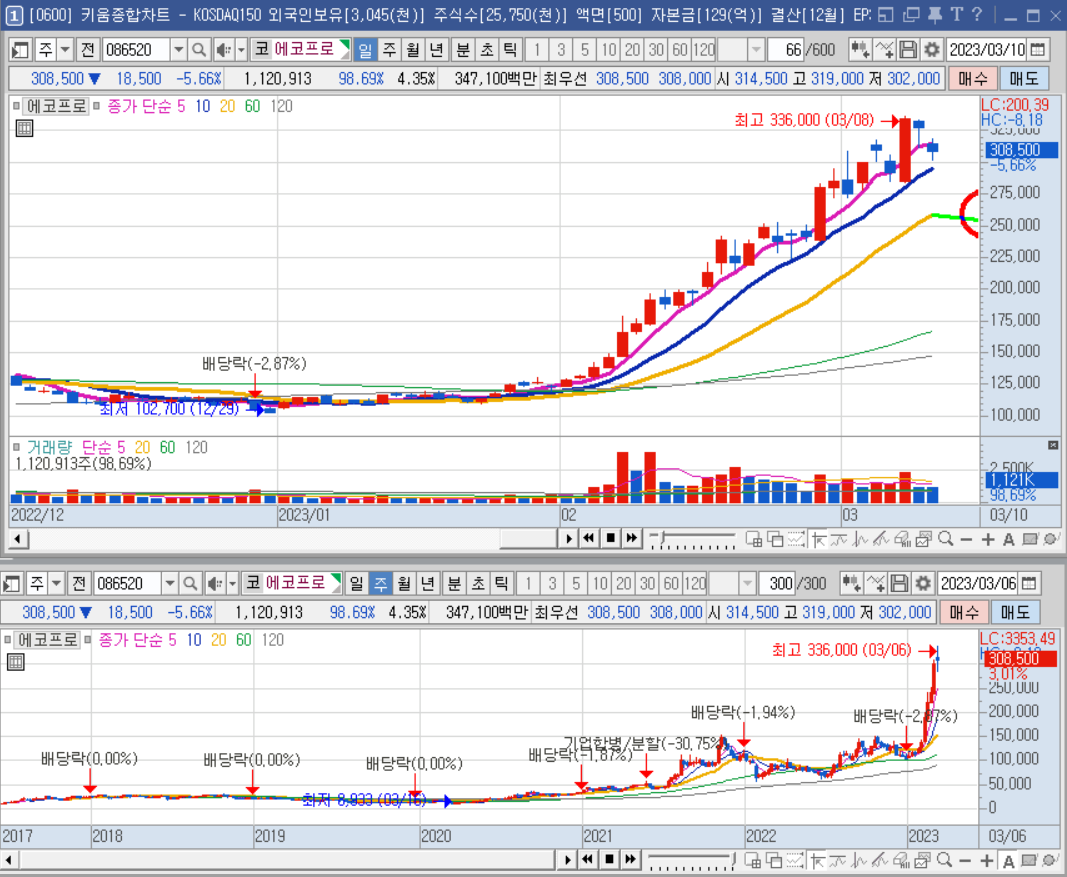Switch upper chart to minute (분) period
The image size is (1067, 877).
pos(463,50)
